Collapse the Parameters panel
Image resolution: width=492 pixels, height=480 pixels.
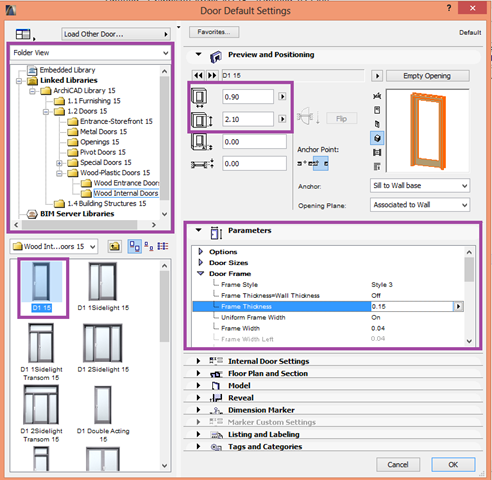coord(199,230)
